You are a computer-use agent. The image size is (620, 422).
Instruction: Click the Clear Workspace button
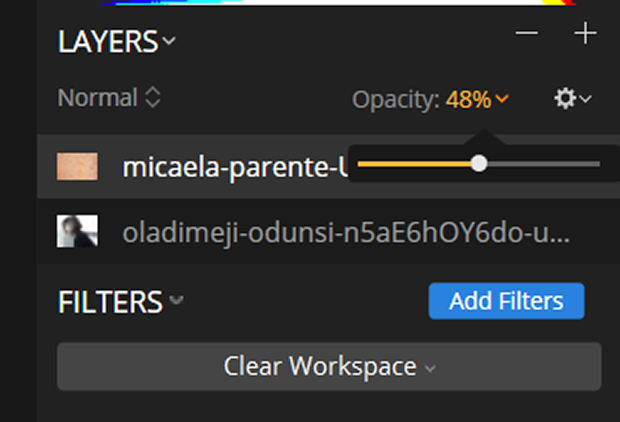pyautogui.click(x=329, y=367)
